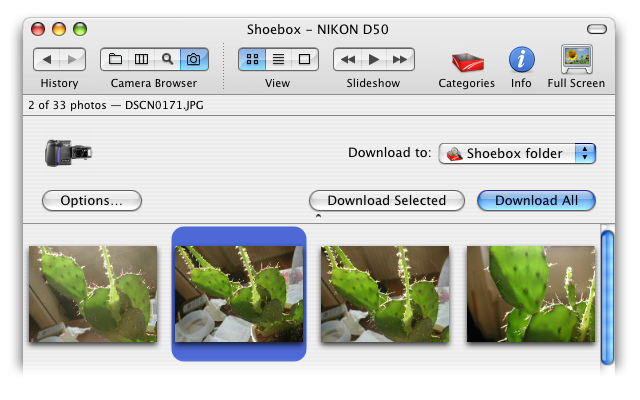Screen dimensions: 640x400
Task: Click the Download Selected button
Action: tap(386, 201)
